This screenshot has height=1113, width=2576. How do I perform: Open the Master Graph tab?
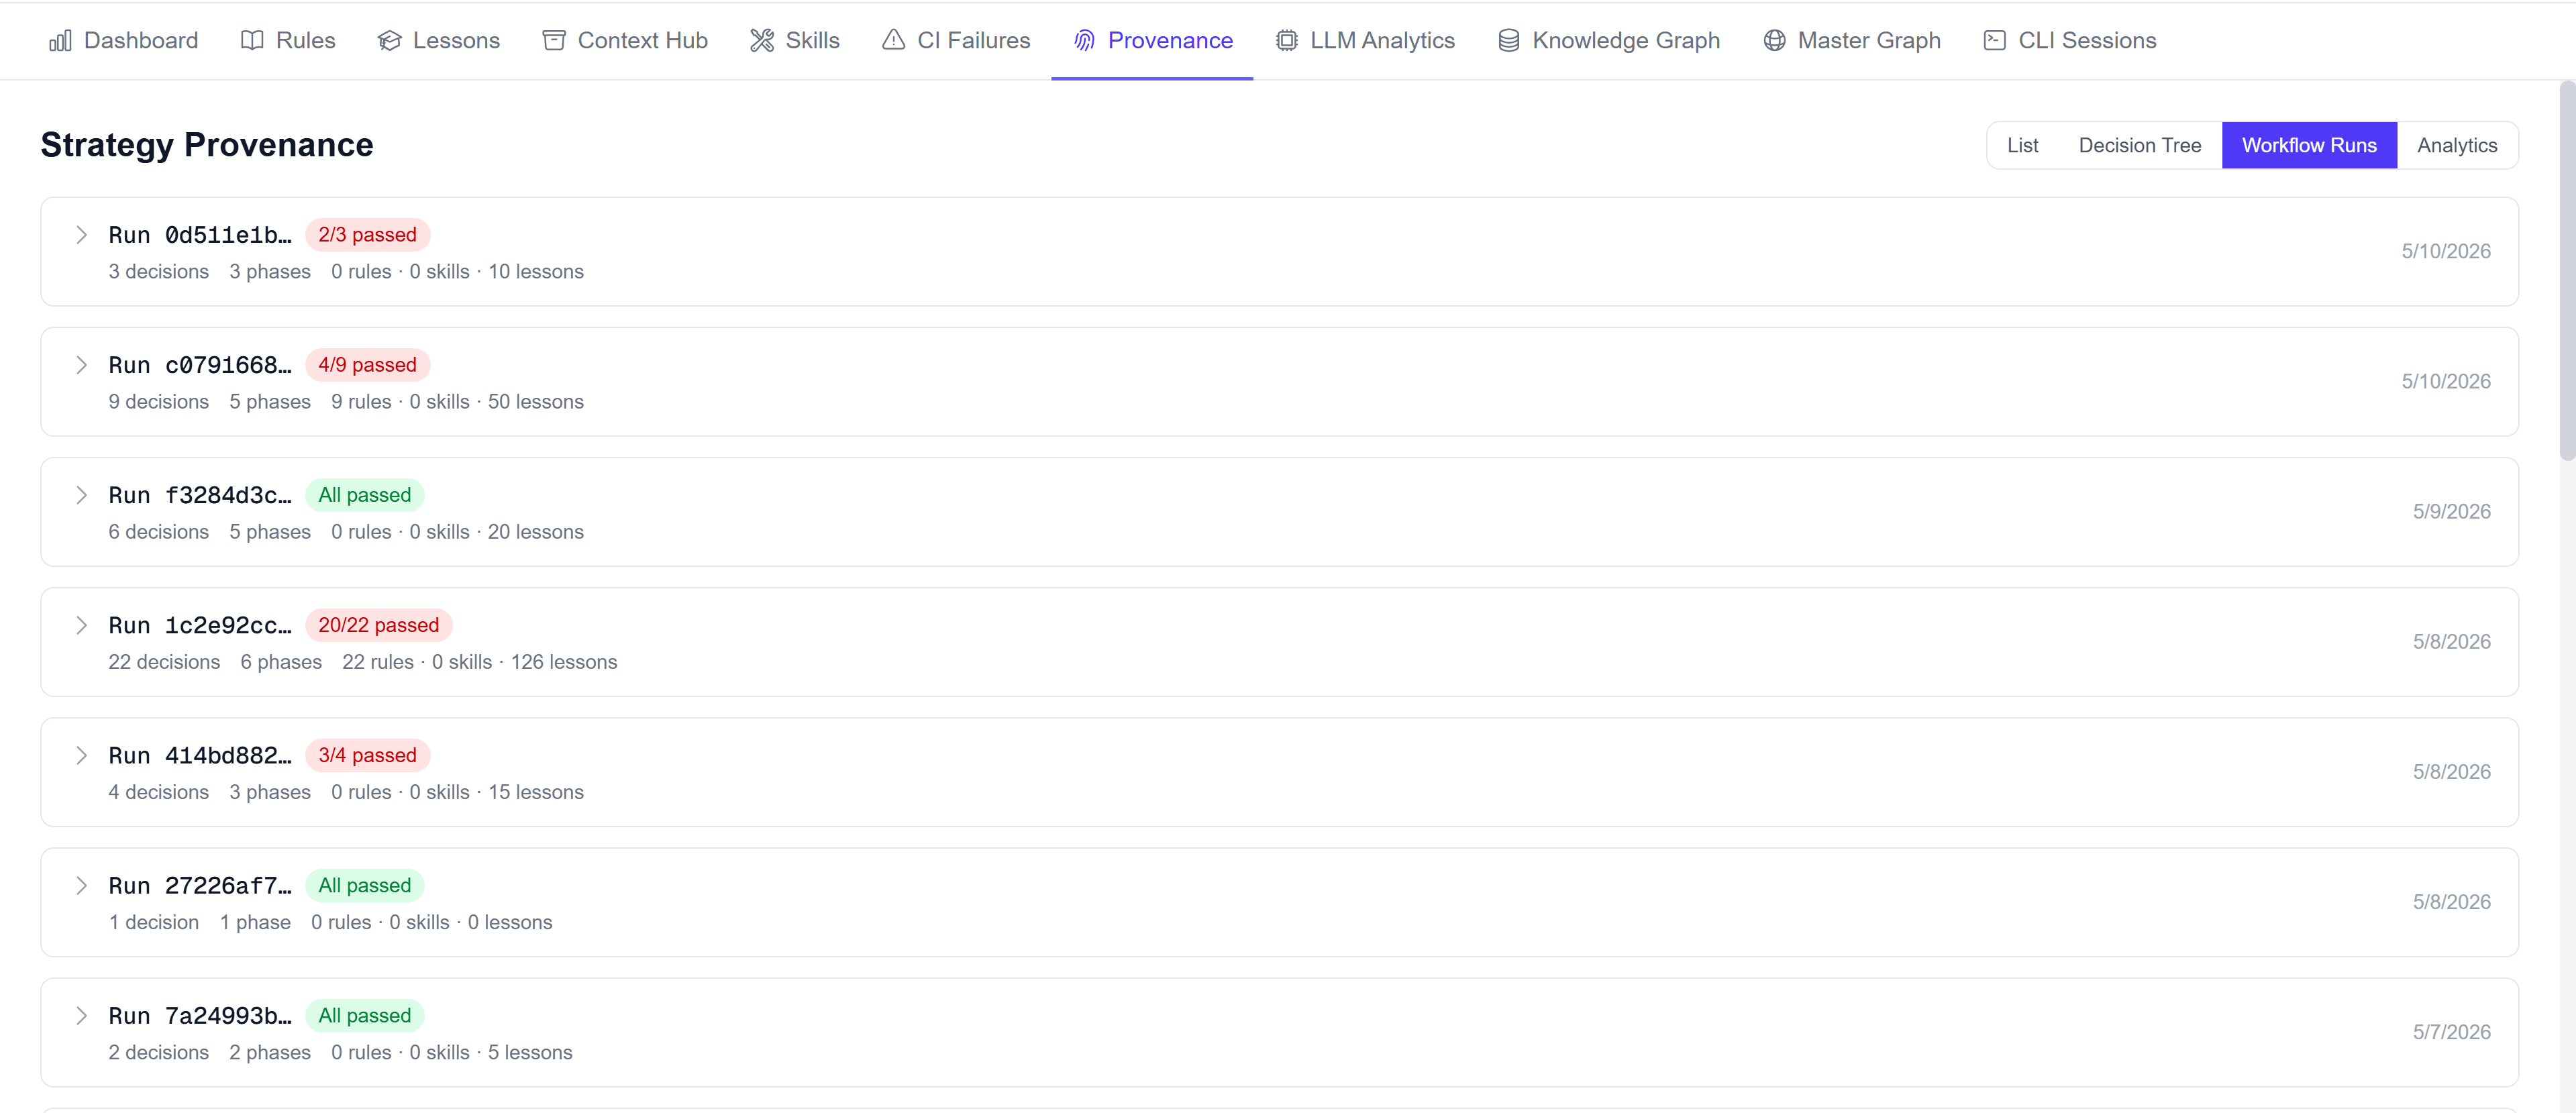point(1852,40)
